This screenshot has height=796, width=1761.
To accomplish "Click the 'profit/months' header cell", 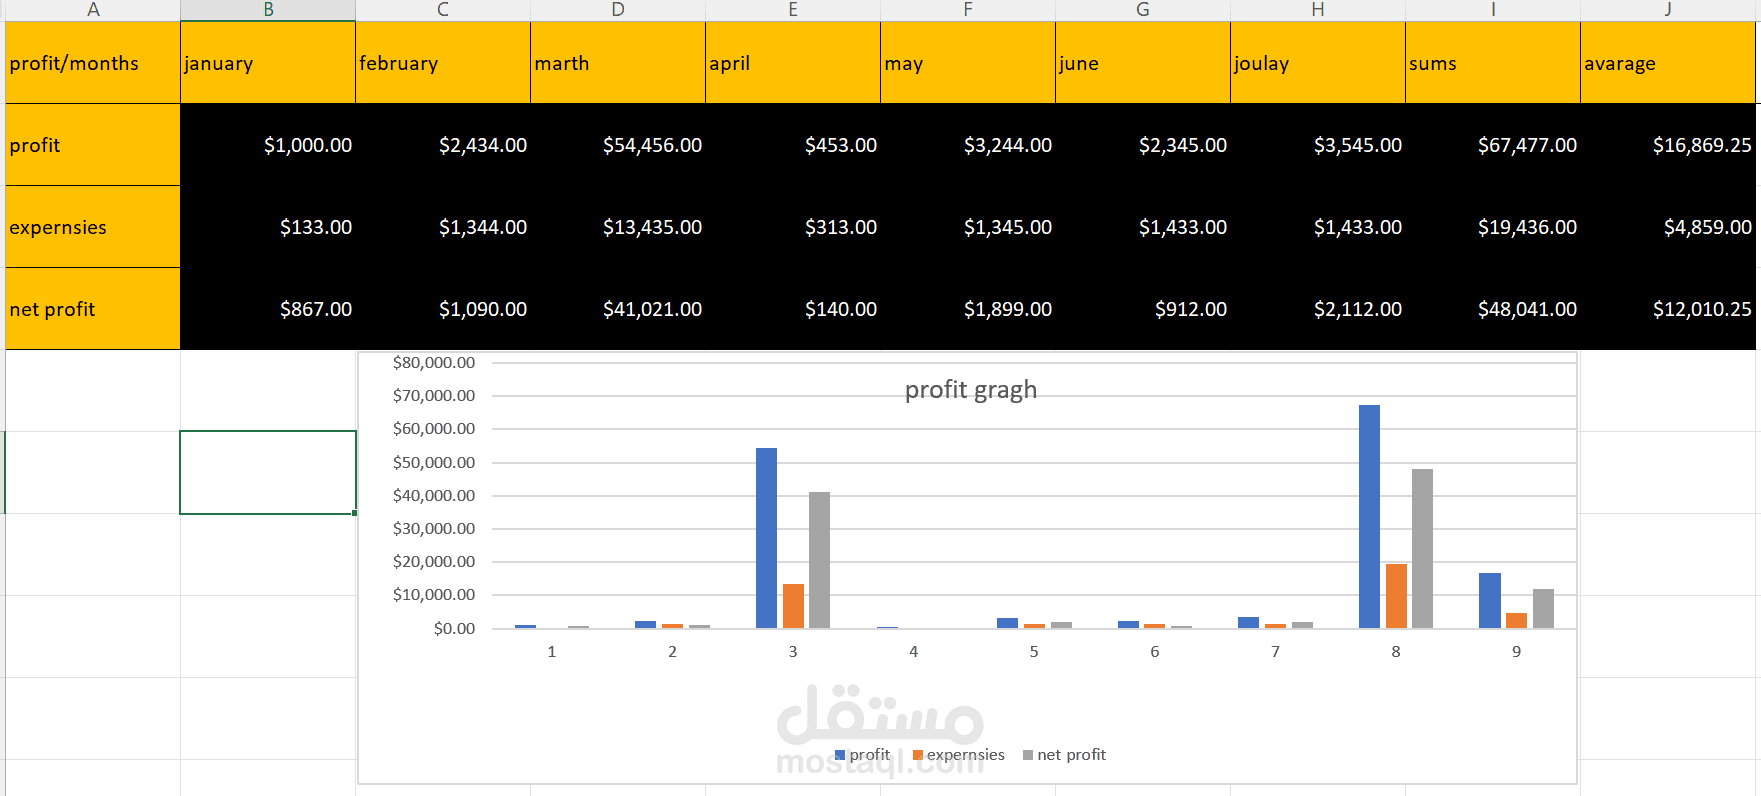I will (x=93, y=63).
